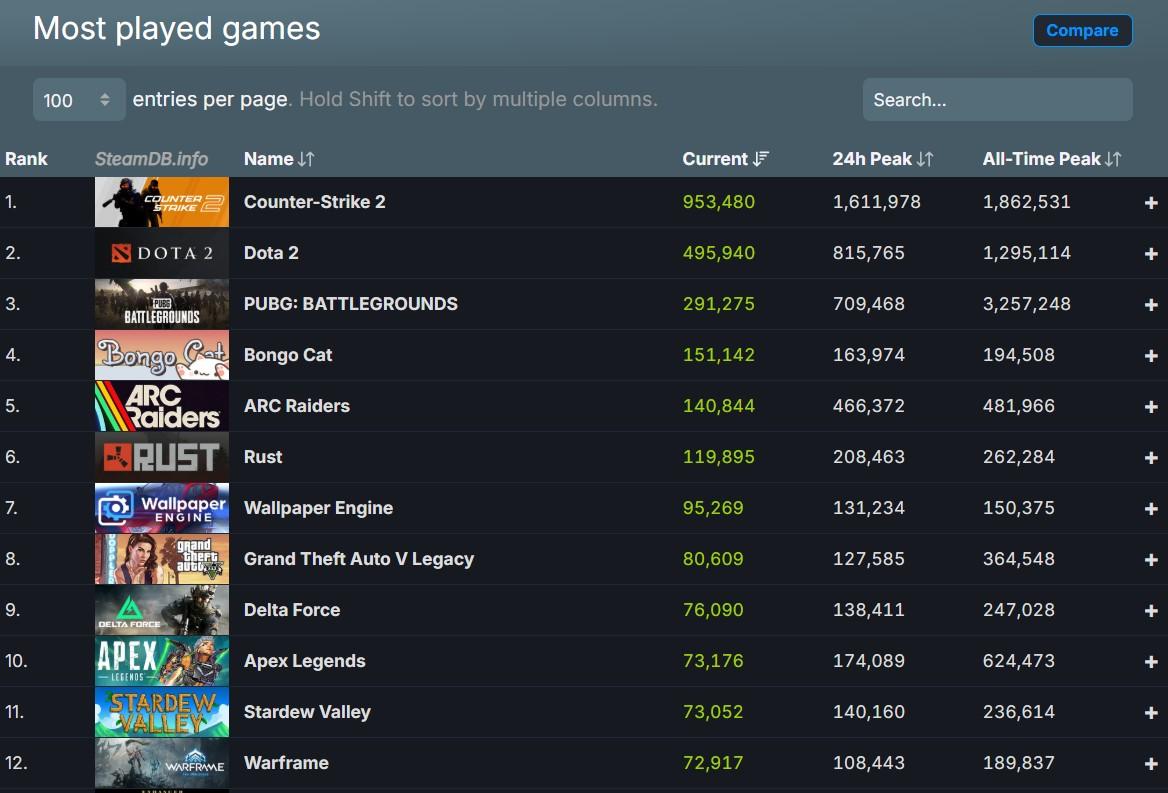The width and height of the screenshot is (1168, 793).
Task: Click plus icon in Rust row
Action: coord(1150,458)
